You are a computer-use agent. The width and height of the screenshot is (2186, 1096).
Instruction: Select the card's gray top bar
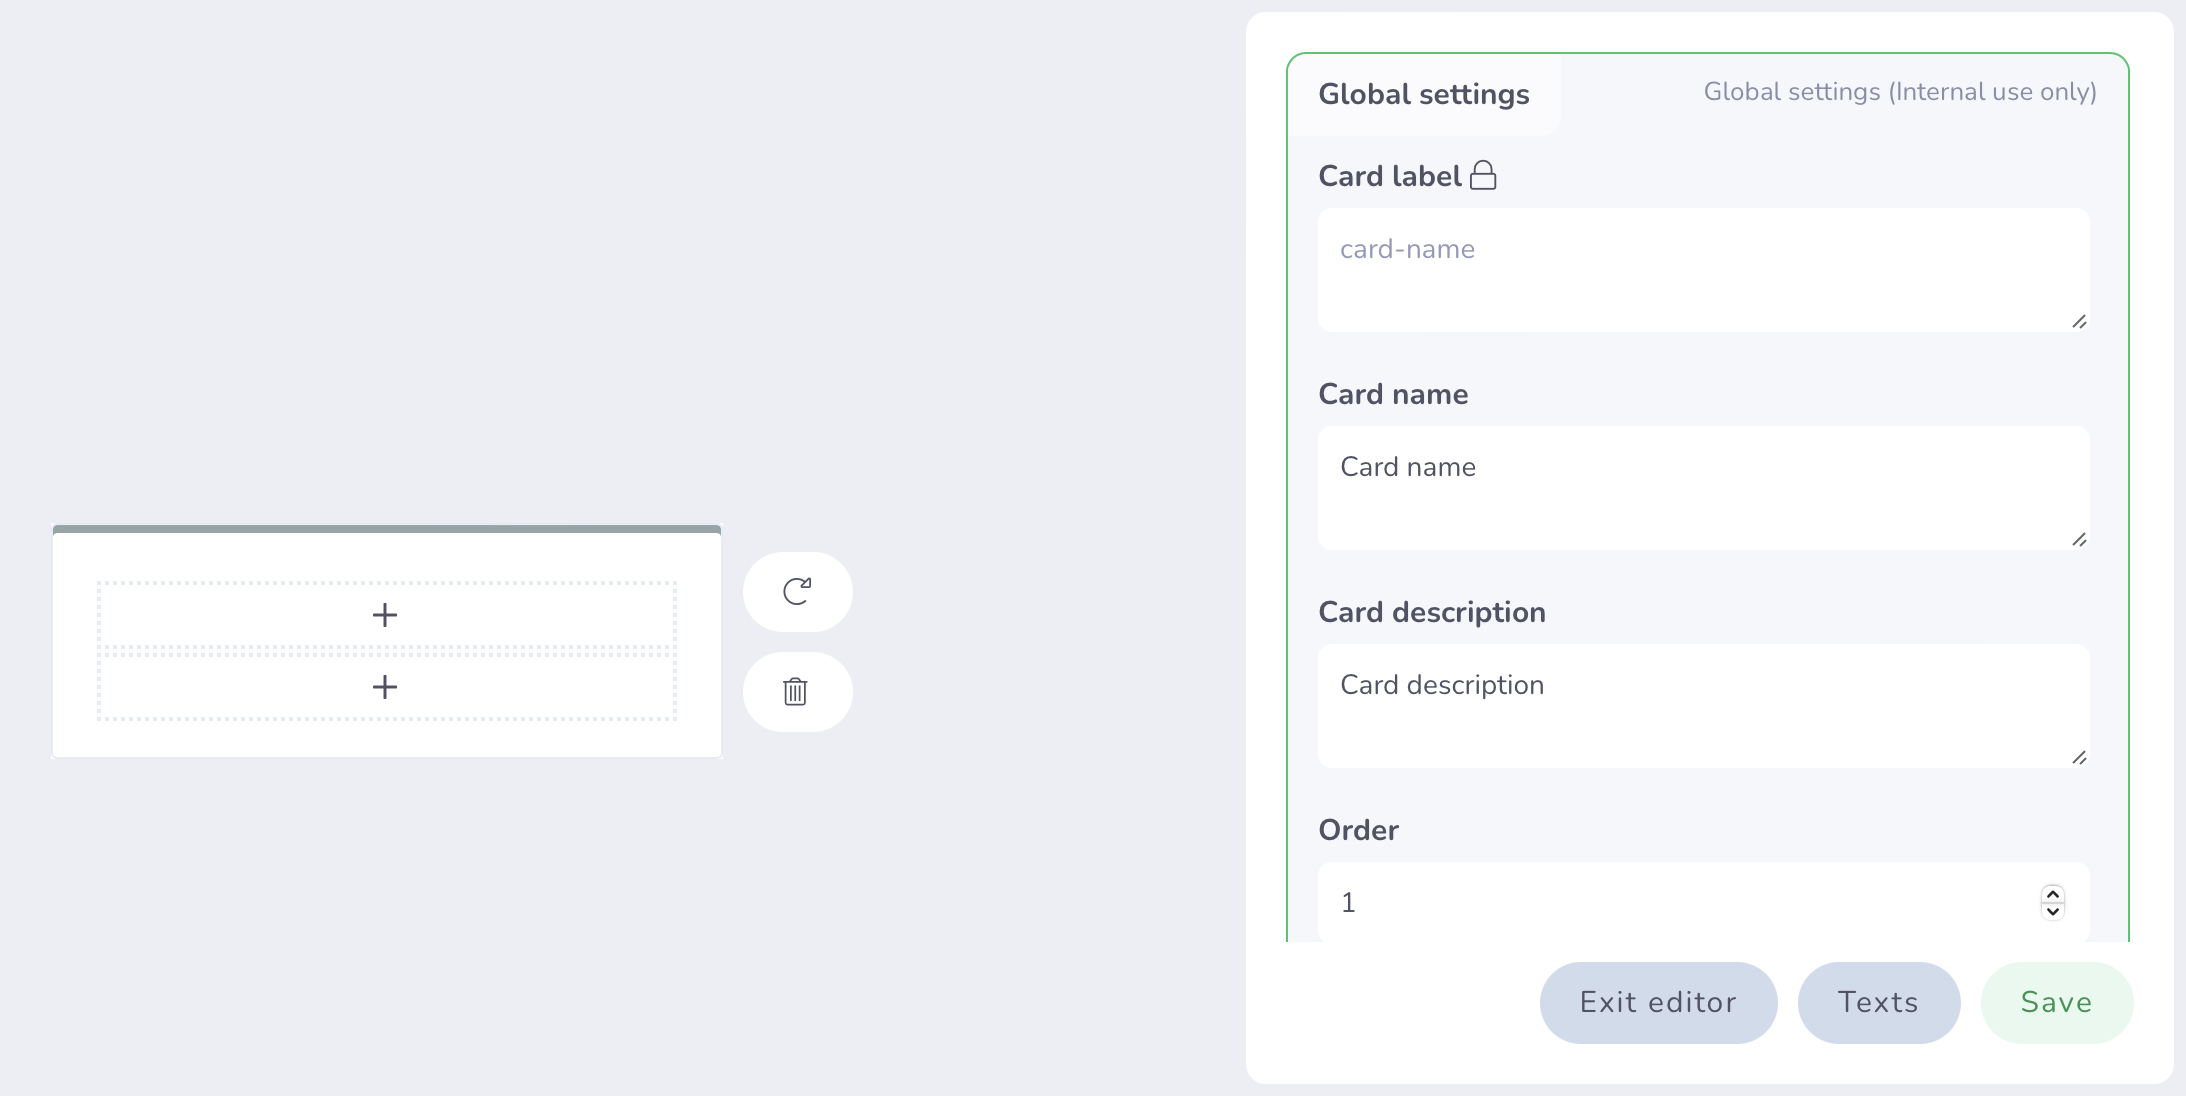tap(387, 529)
